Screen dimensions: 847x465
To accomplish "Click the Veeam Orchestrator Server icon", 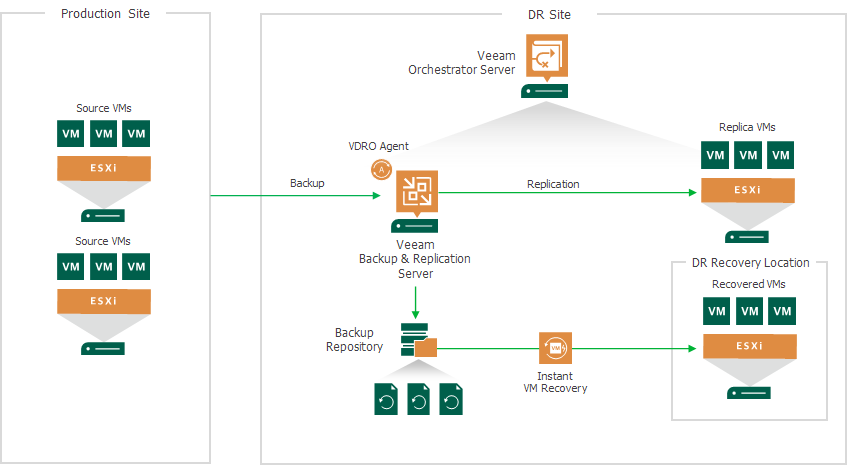I will point(547,56).
